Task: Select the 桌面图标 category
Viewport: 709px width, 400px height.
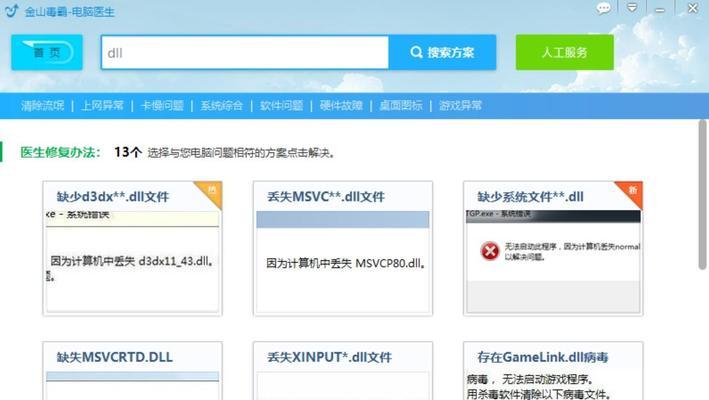Action: (401, 106)
